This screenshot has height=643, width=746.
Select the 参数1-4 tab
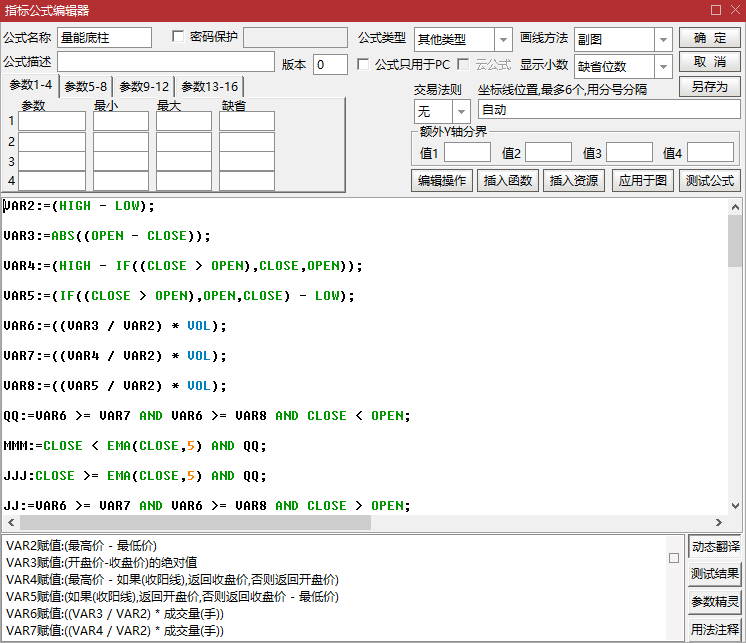tap(31, 86)
